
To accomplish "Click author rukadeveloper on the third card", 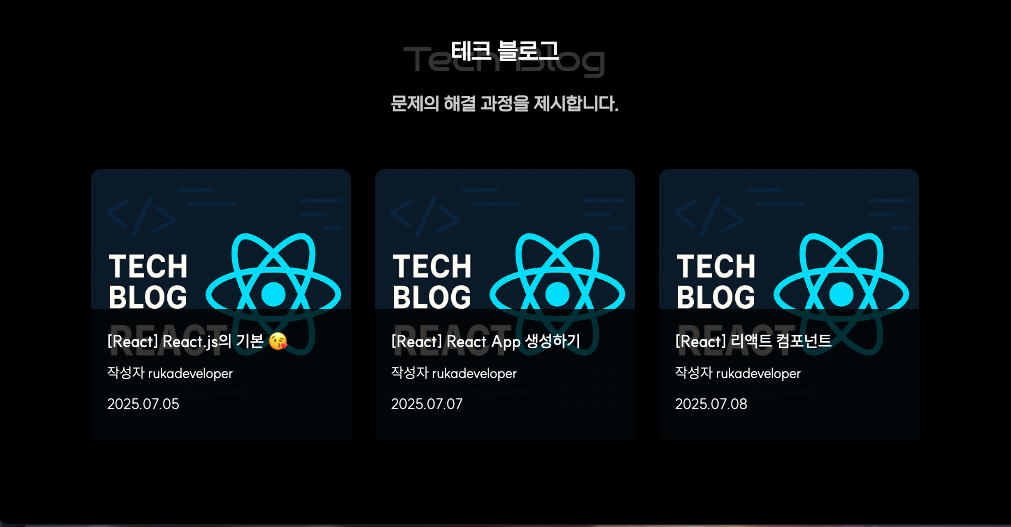I will tap(758, 373).
